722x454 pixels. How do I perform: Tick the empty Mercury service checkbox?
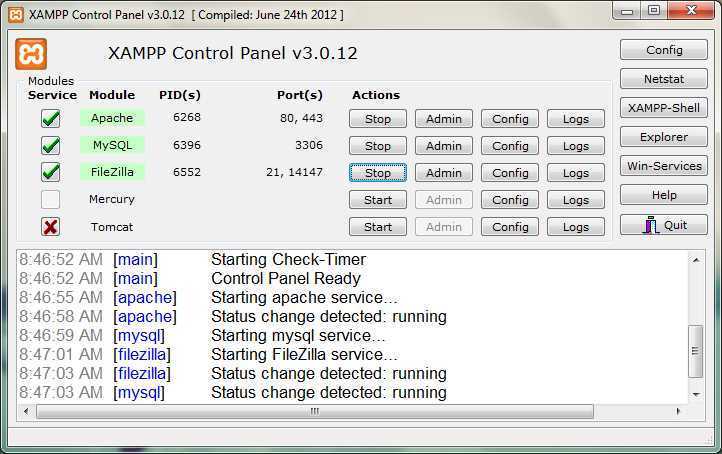(x=50, y=199)
